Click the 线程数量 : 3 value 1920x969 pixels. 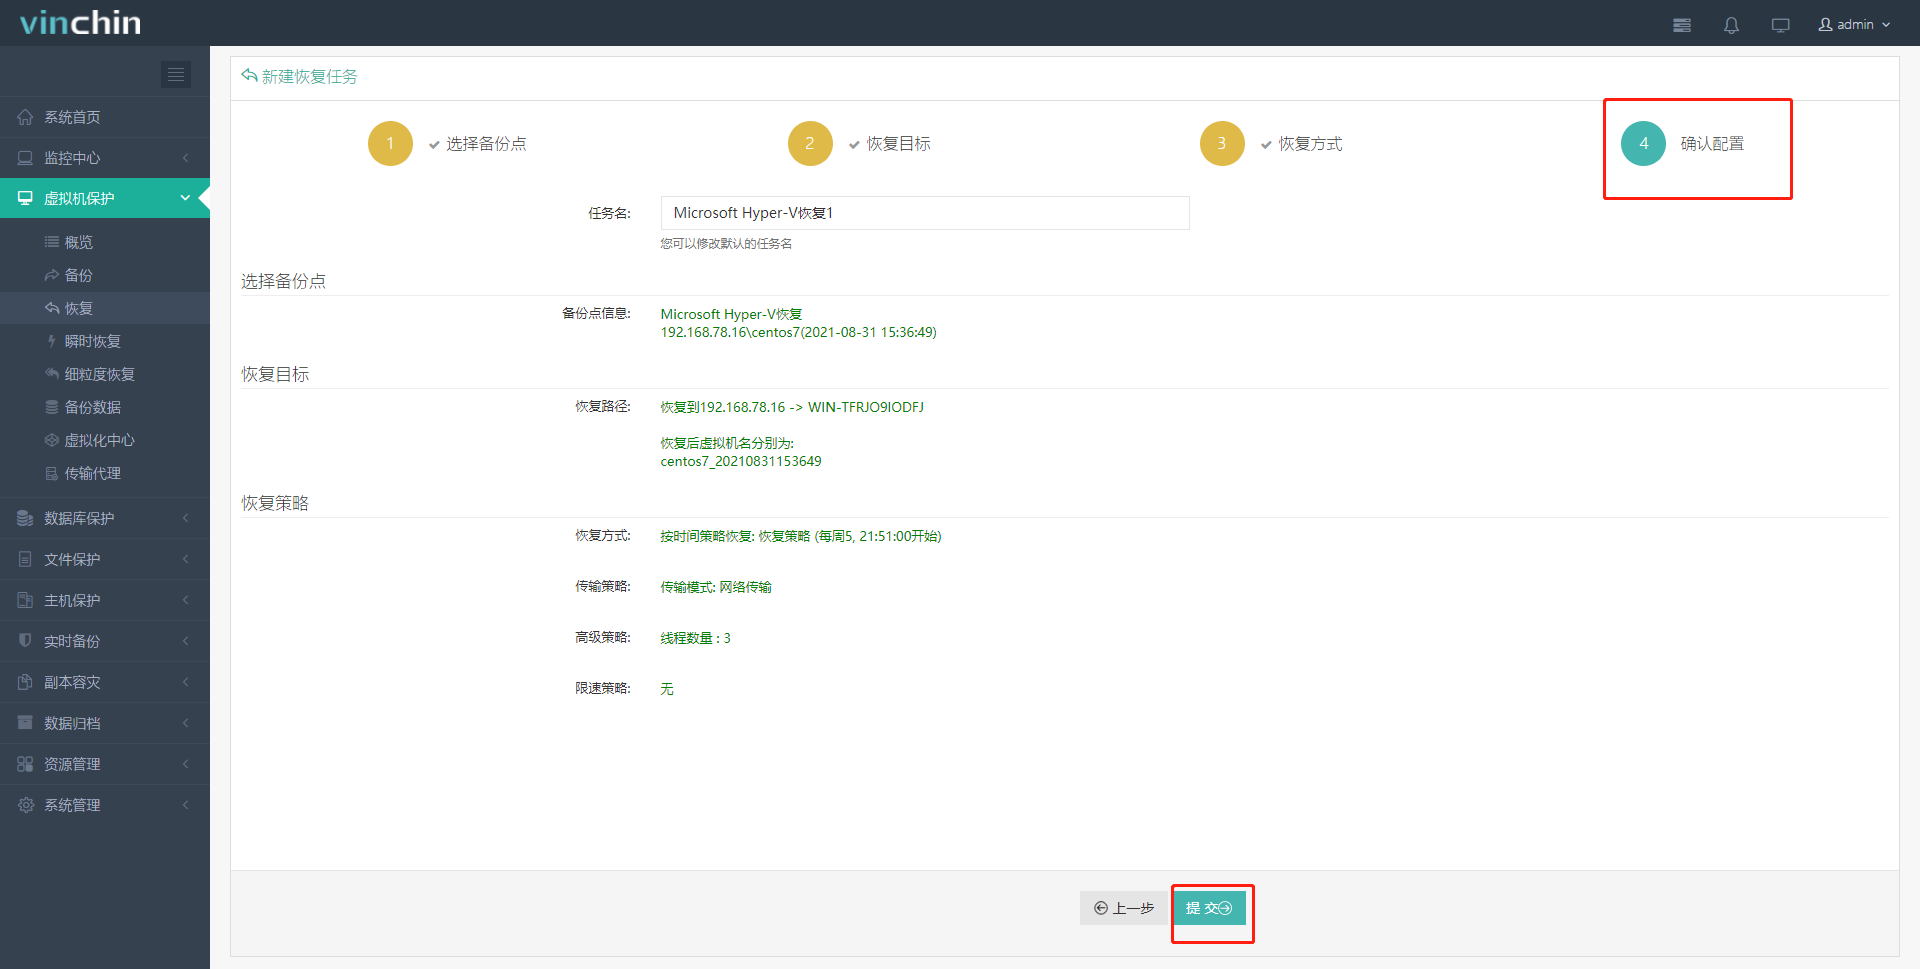pyautogui.click(x=695, y=638)
